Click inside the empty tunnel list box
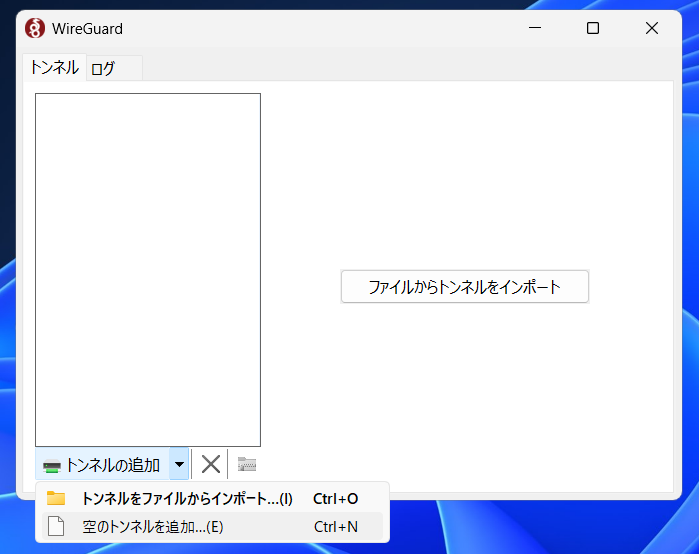699x554 pixels. click(x=148, y=270)
